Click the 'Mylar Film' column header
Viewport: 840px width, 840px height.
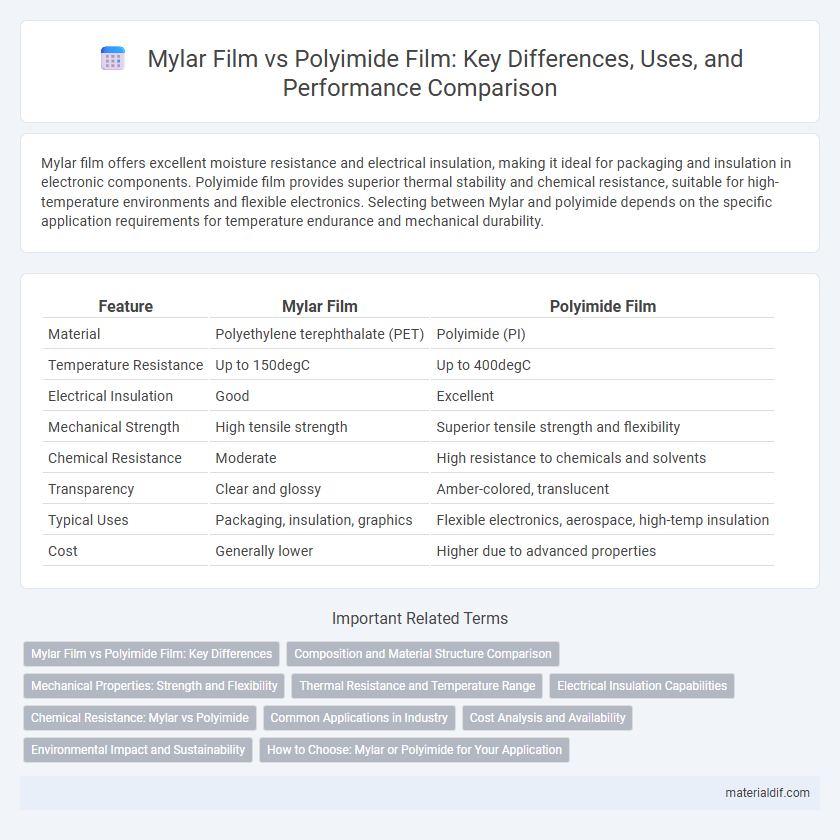click(x=320, y=306)
